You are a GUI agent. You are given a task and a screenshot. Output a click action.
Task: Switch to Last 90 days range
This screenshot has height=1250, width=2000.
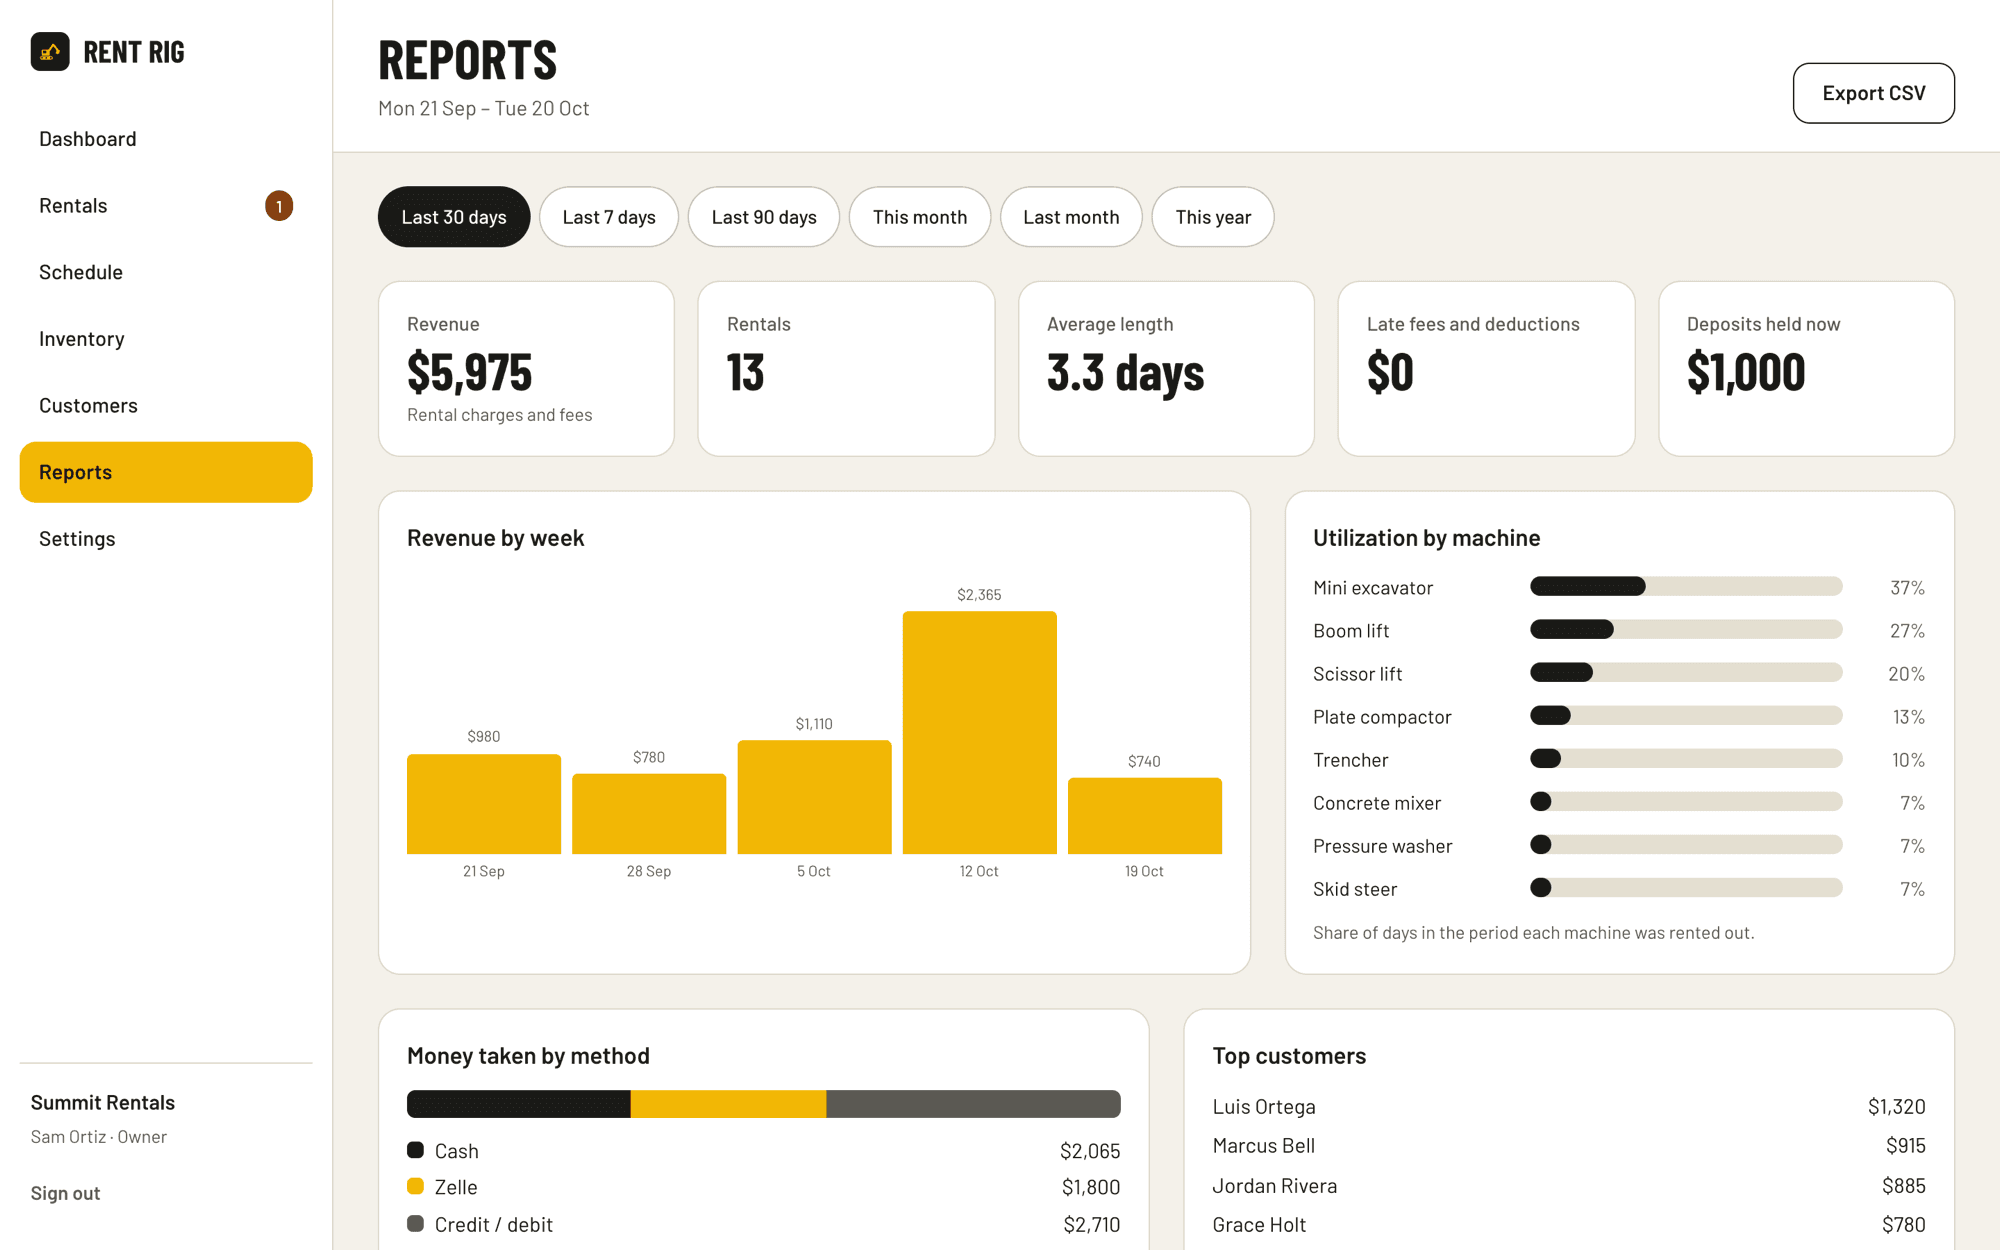(764, 217)
